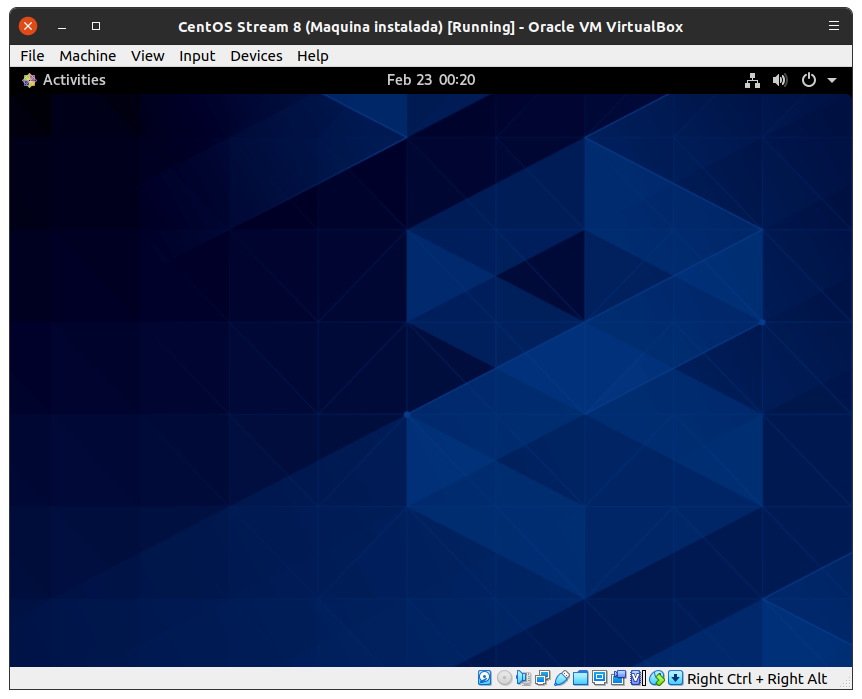Click the Activities button in GNOME
The image size is (862, 699).
pyautogui.click(x=64, y=80)
